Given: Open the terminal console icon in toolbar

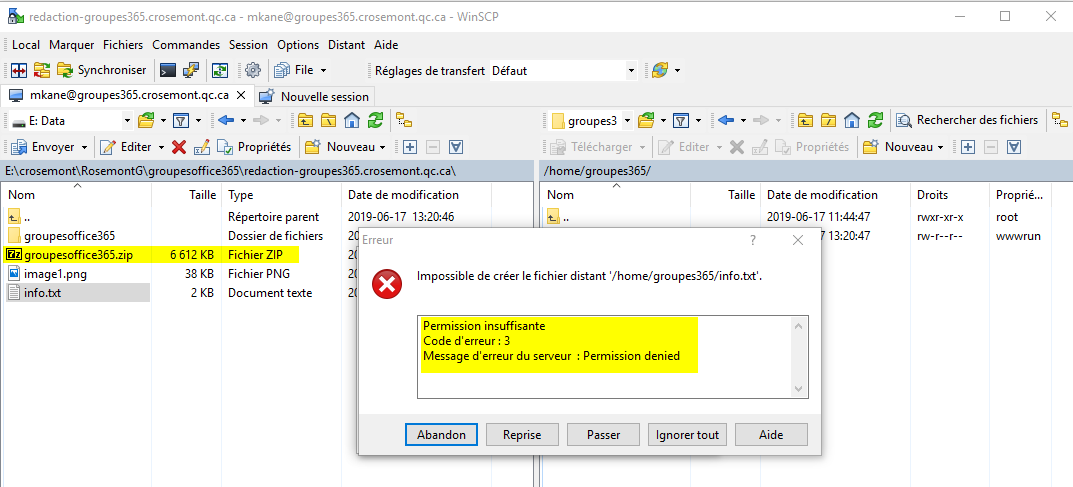Looking at the screenshot, I should point(169,70).
